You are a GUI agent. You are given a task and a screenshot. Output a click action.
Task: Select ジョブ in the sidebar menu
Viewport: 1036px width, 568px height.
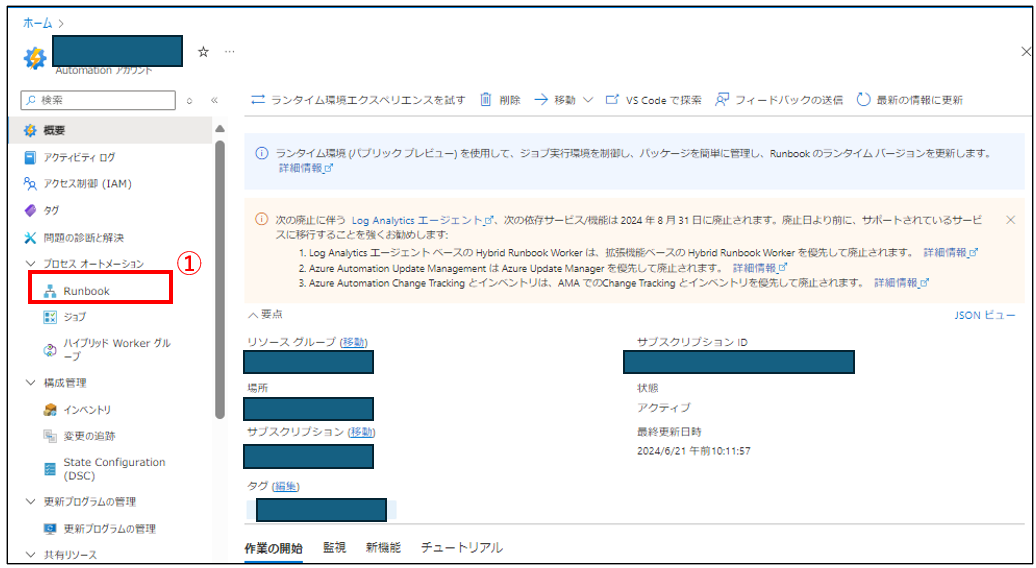[74, 318]
